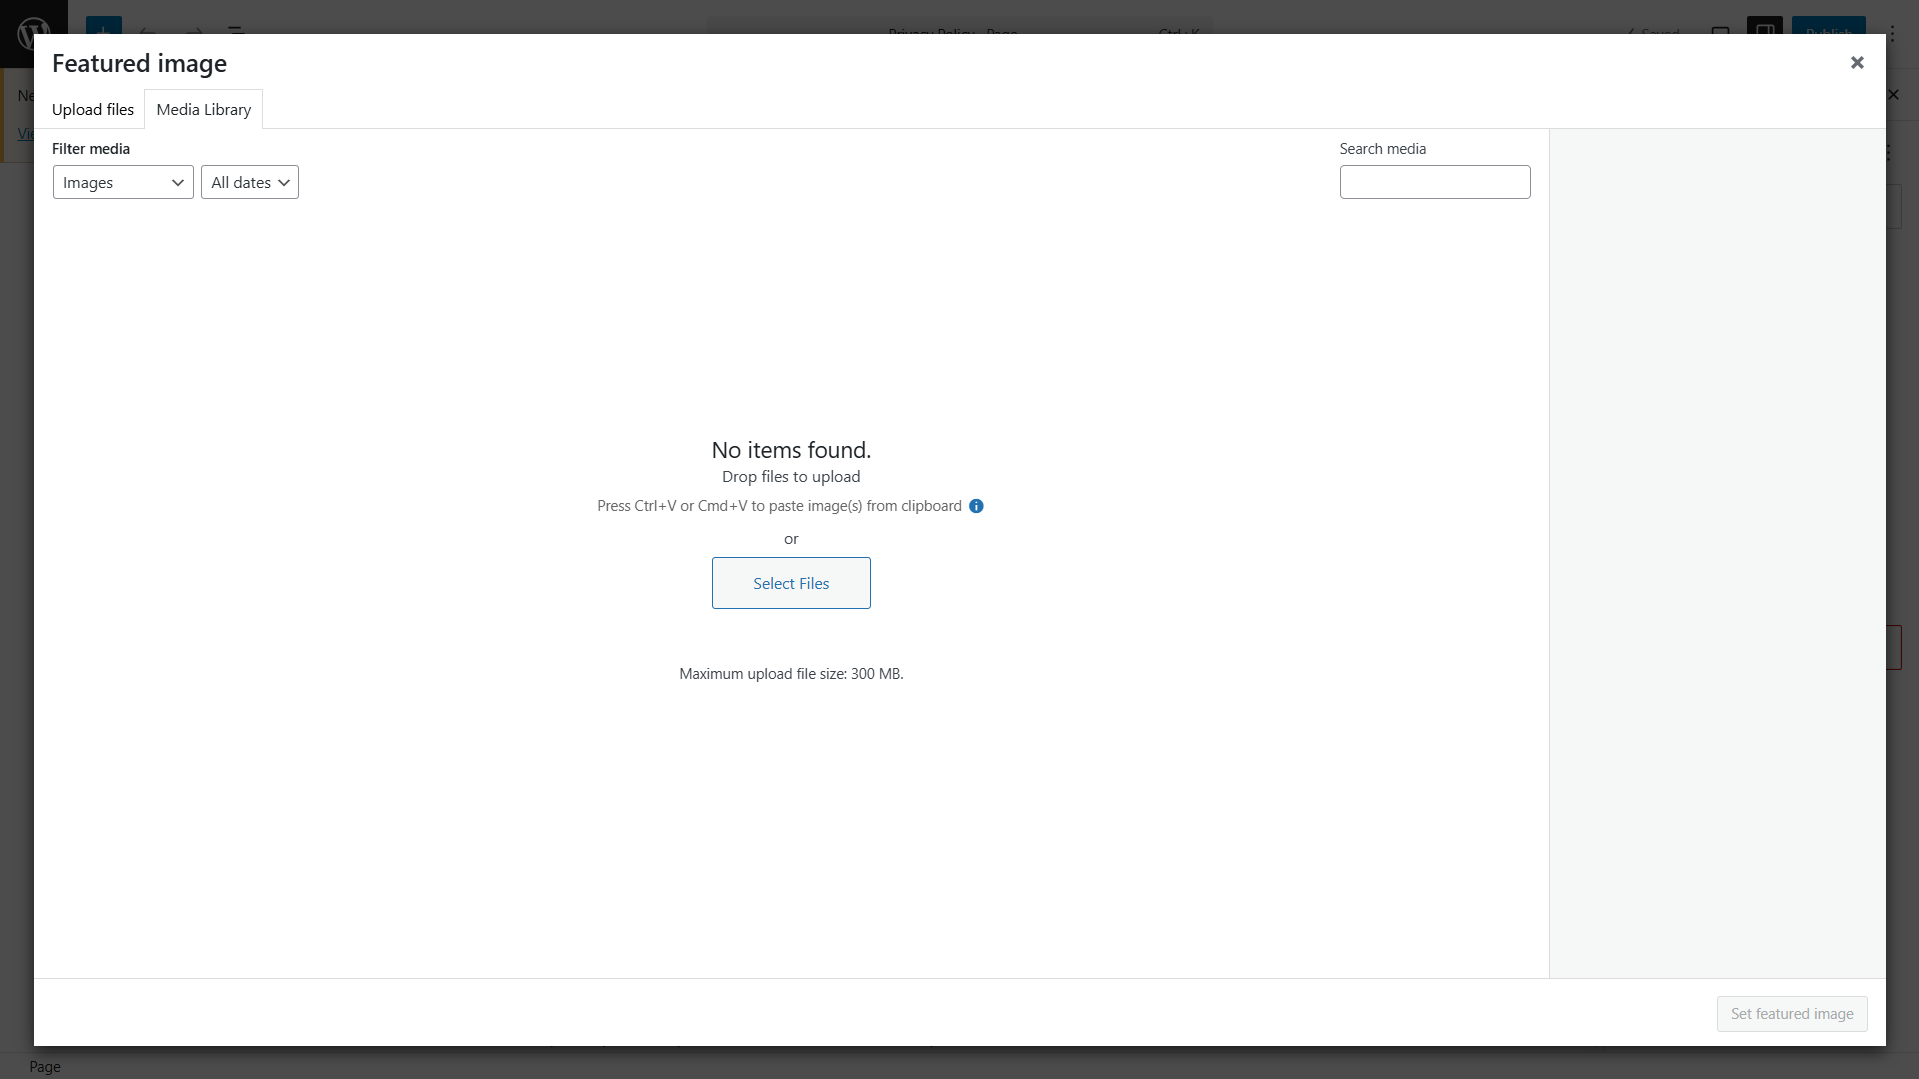Click the Select Files button
Image resolution: width=1919 pixels, height=1079 pixels.
tap(791, 583)
